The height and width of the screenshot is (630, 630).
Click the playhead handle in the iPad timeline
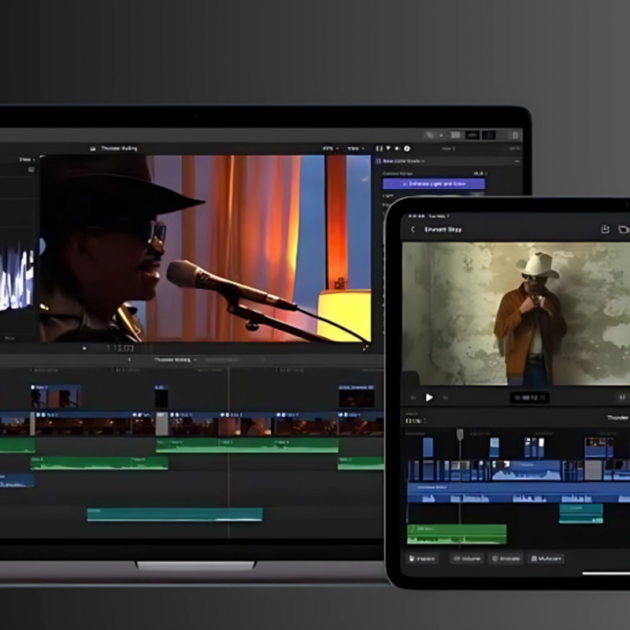pyautogui.click(x=460, y=434)
